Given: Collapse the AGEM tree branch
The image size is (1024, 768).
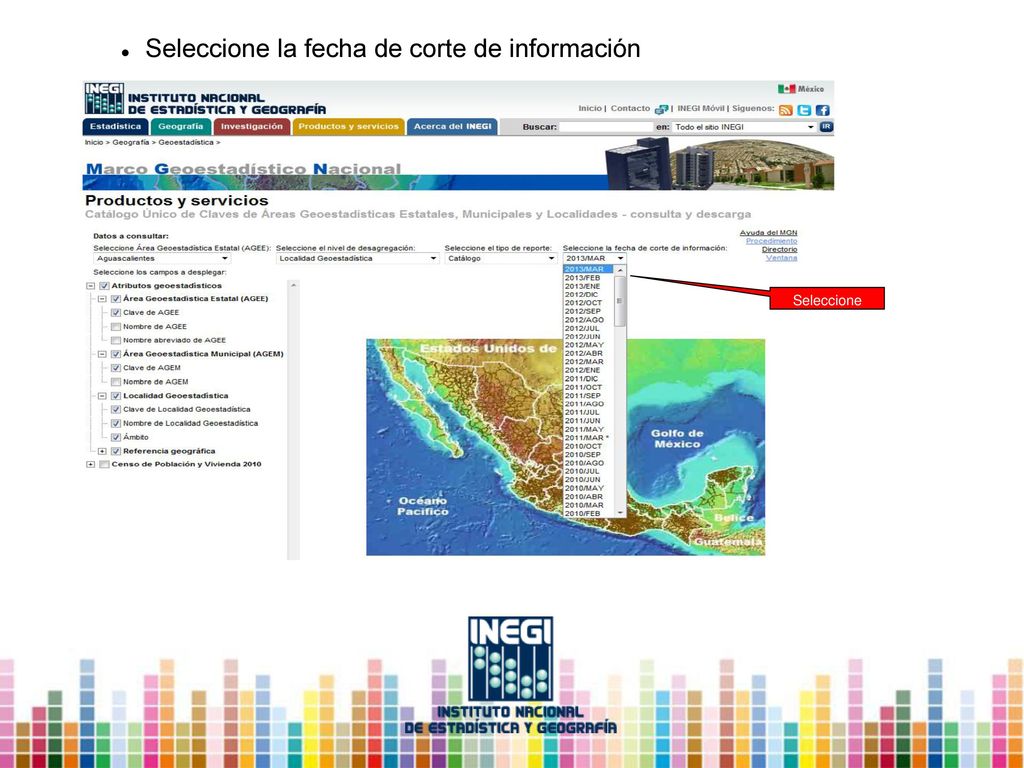Looking at the screenshot, I should tap(102, 354).
